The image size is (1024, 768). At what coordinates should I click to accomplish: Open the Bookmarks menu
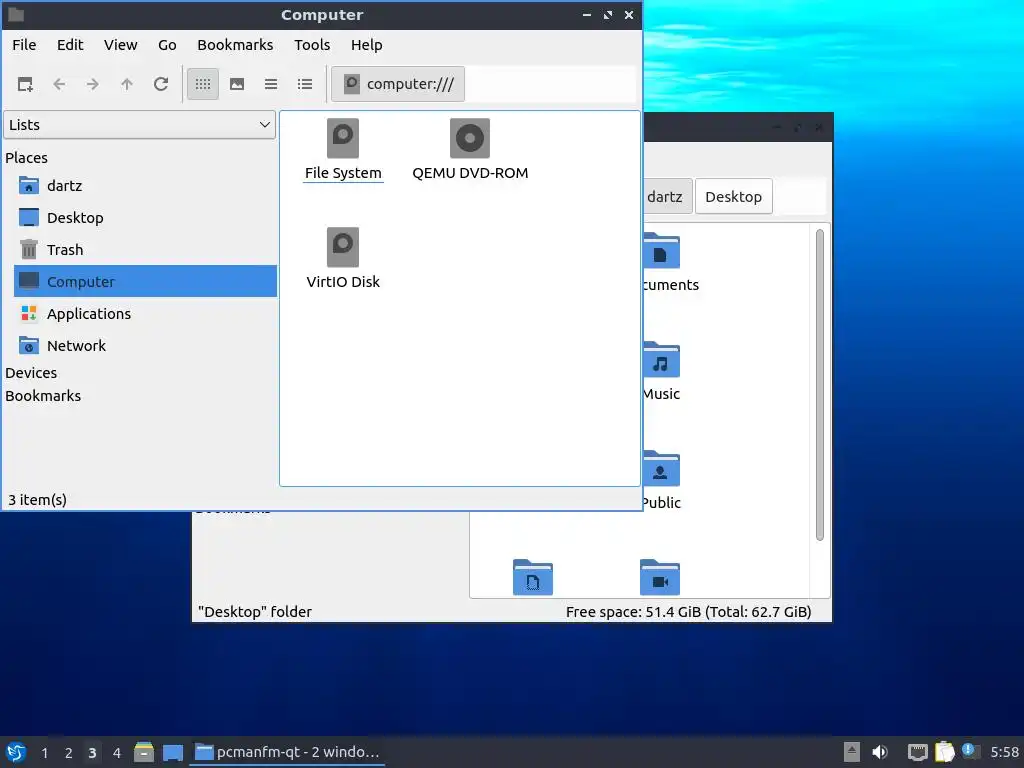(x=235, y=45)
